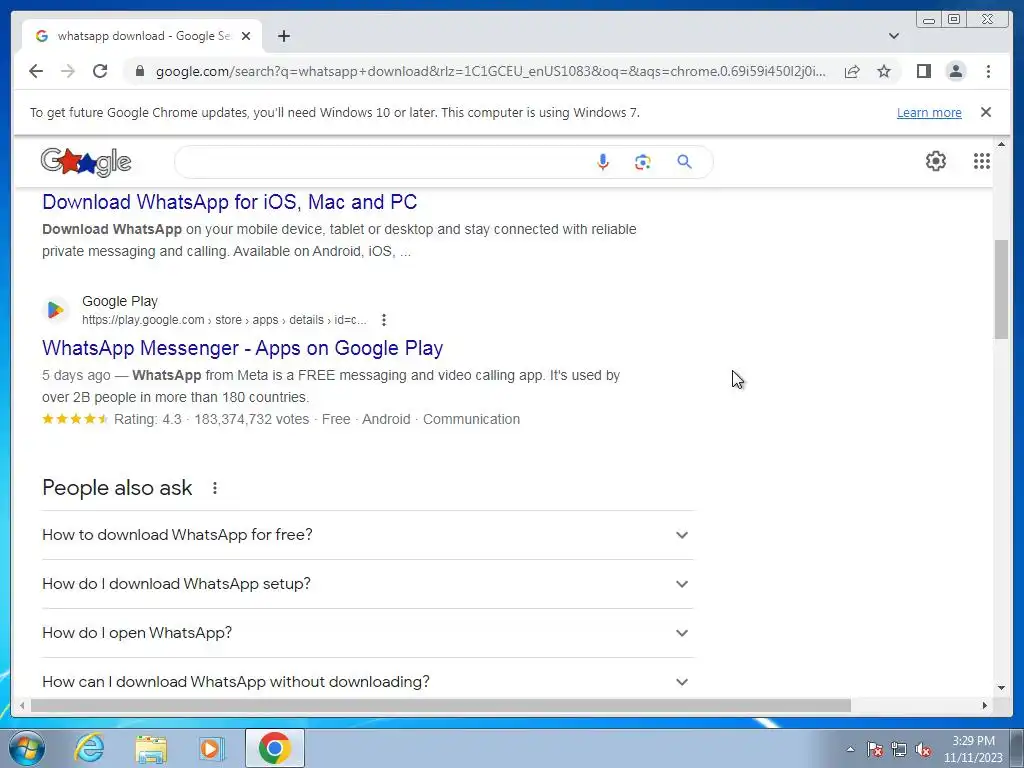Click the horizontal scrollbar thumb
The image size is (1024, 768).
tap(441, 705)
